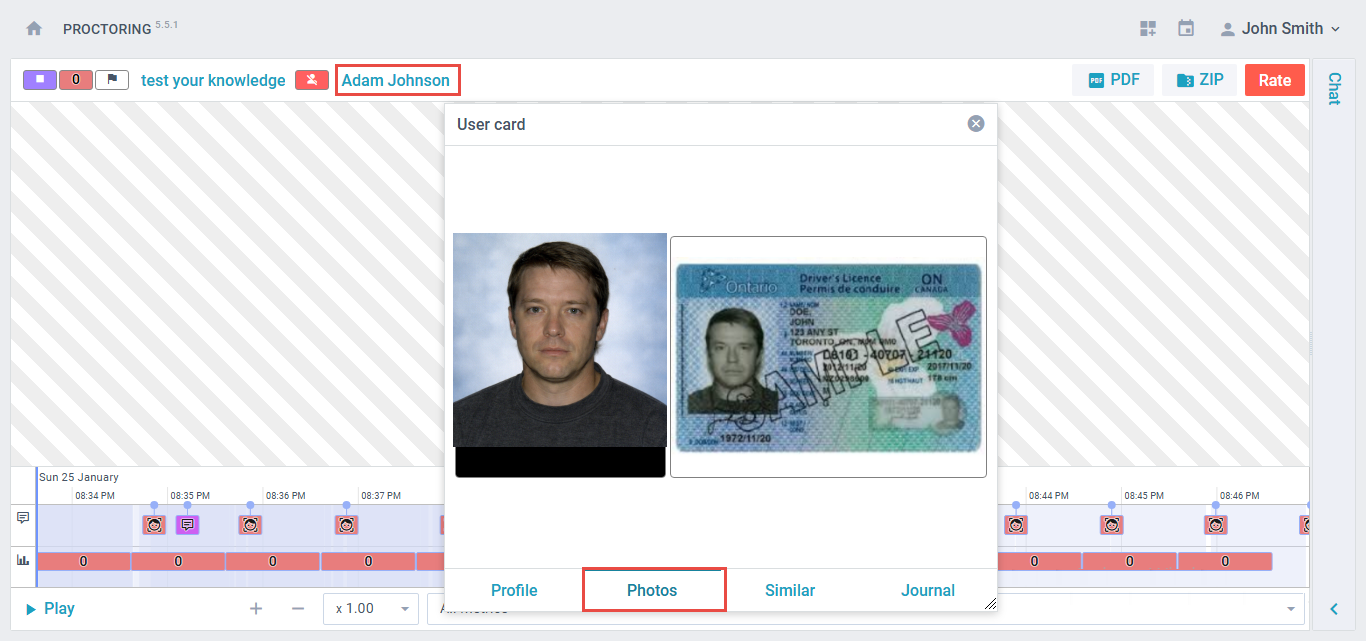1366x641 pixels.
Task: Switch to the Profile tab
Action: tap(514, 590)
